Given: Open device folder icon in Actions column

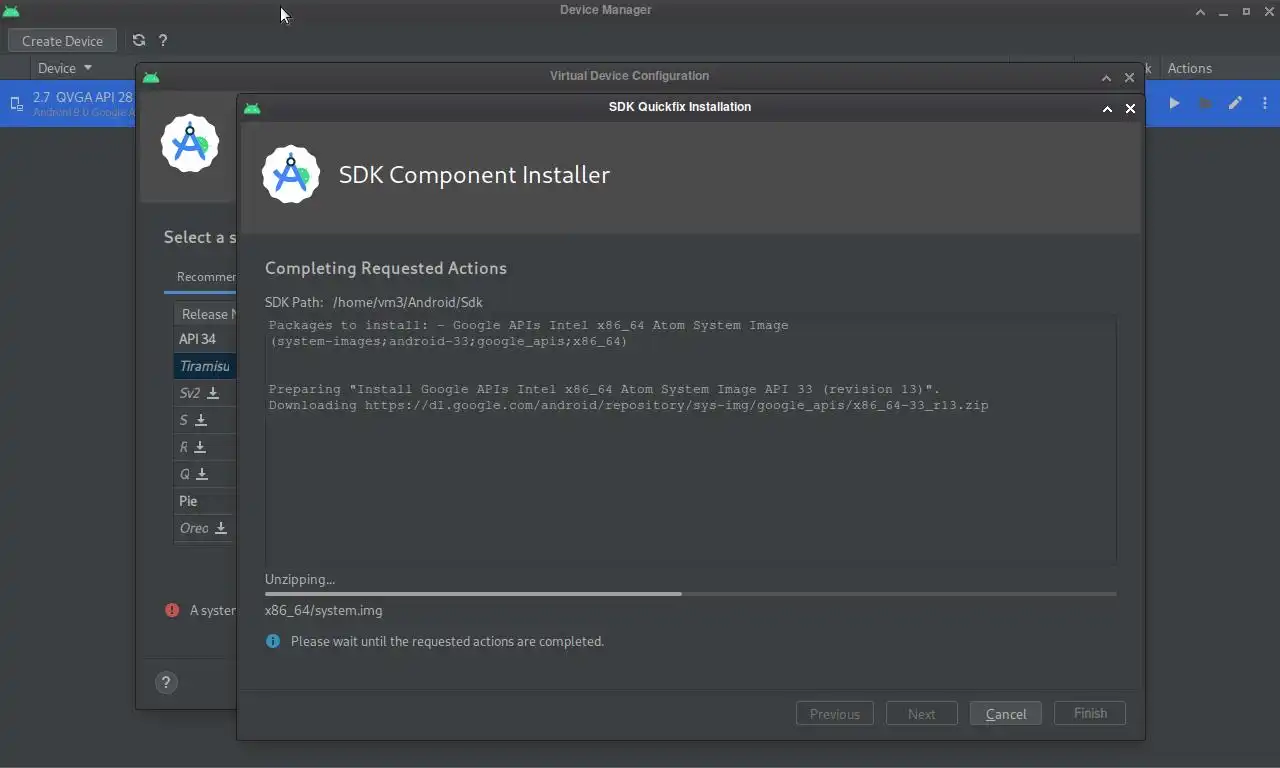Looking at the screenshot, I should [x=1205, y=103].
